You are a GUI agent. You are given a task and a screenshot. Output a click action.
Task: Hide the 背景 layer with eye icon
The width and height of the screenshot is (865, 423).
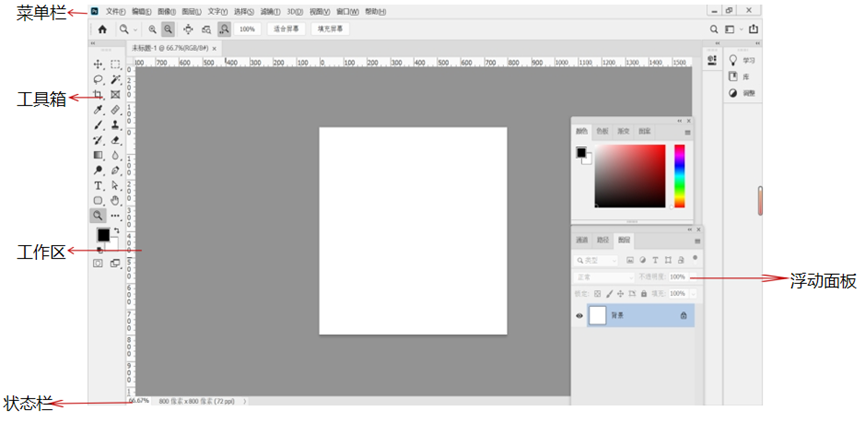(579, 316)
